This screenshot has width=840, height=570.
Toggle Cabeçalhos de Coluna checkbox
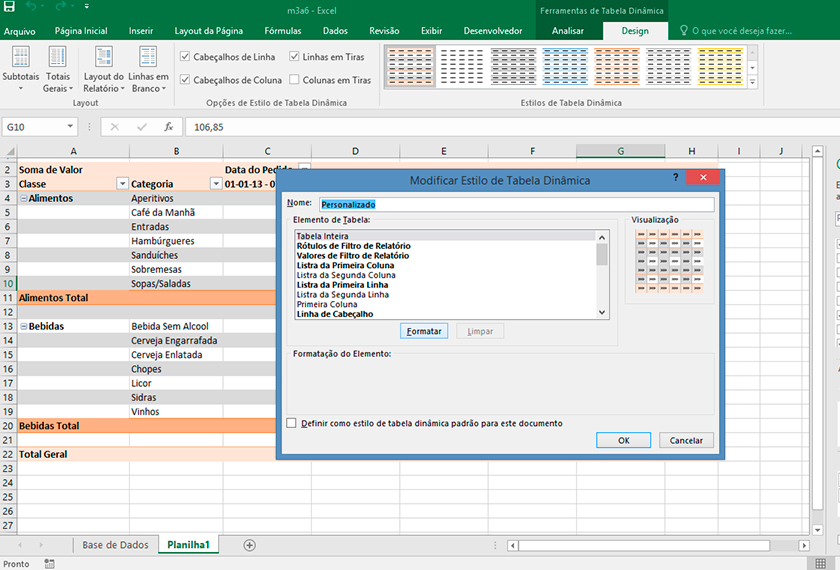pos(185,80)
